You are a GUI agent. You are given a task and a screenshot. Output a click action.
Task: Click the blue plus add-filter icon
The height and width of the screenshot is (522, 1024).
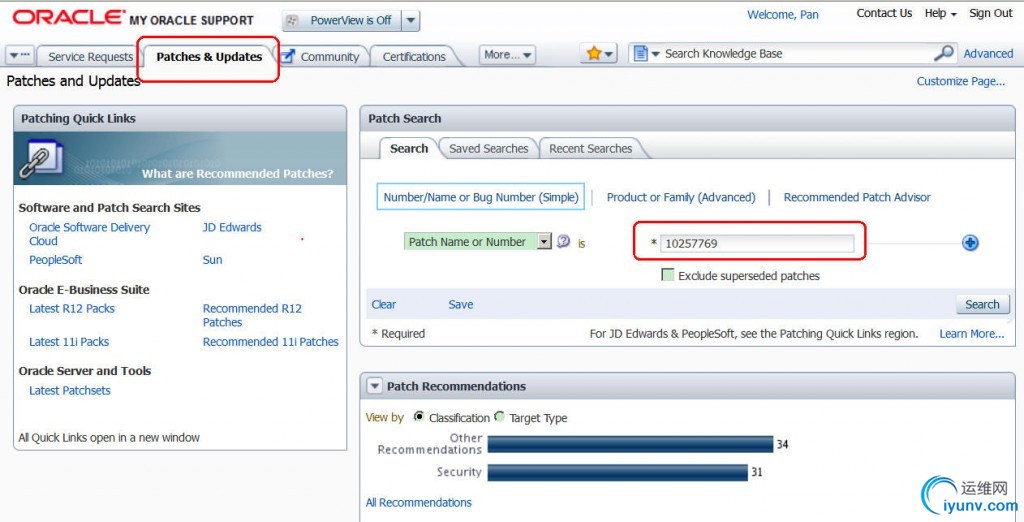pyautogui.click(x=970, y=243)
